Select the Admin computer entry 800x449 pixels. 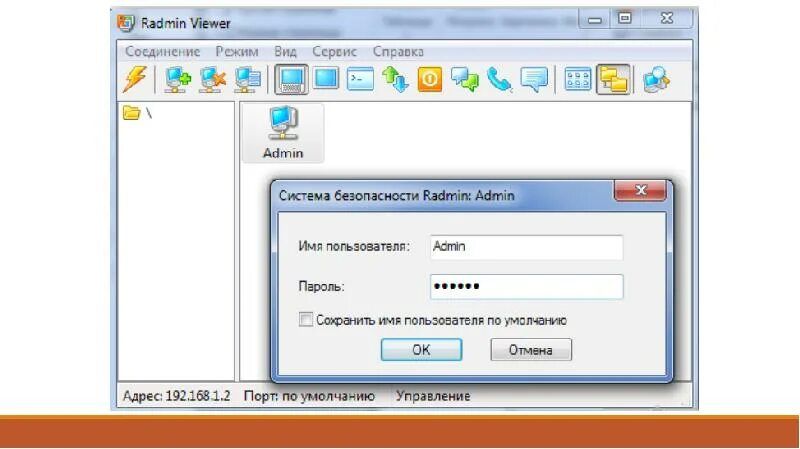pos(283,133)
